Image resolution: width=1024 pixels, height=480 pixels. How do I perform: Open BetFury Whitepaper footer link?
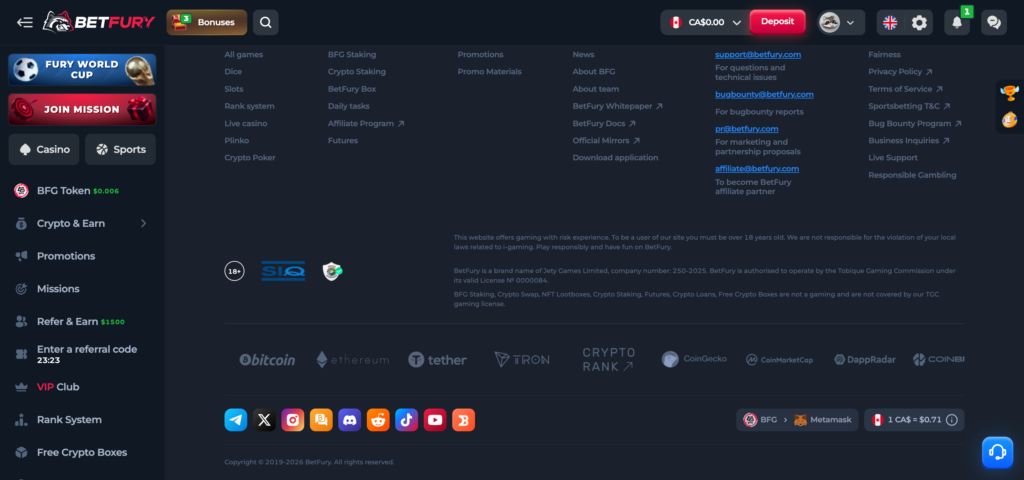618,106
